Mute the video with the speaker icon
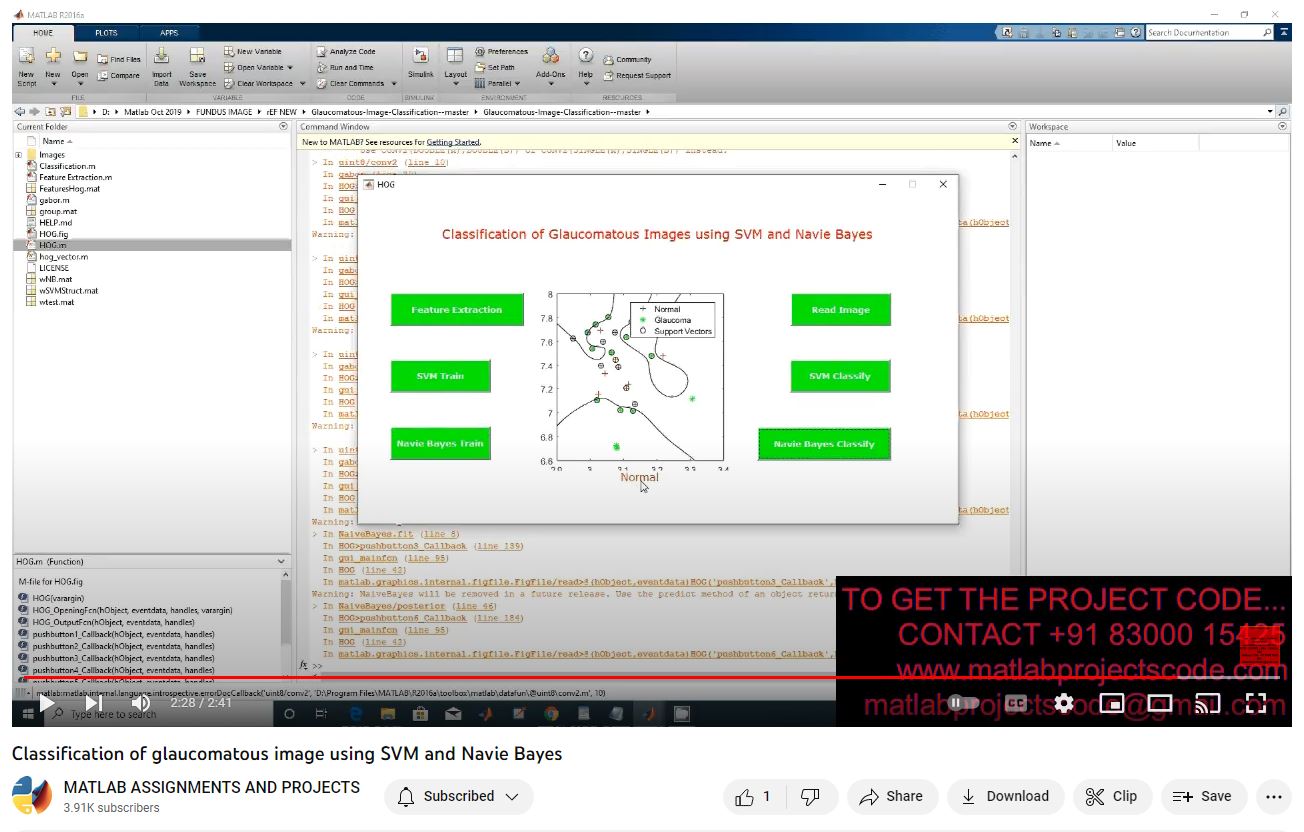The image size is (1304, 832). pyautogui.click(x=141, y=703)
